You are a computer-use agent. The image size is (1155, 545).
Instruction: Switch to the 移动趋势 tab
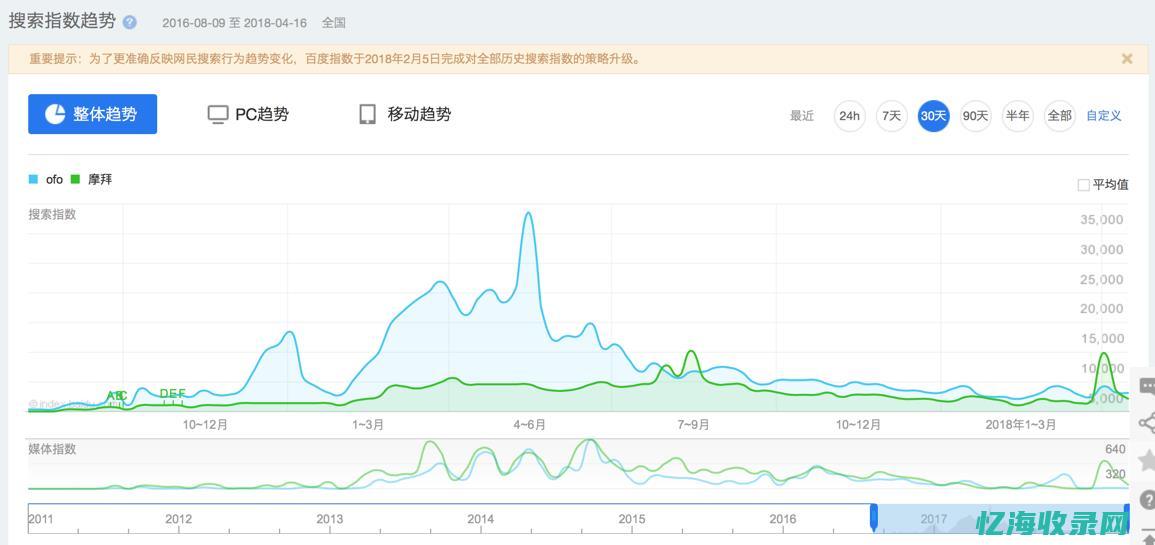404,114
